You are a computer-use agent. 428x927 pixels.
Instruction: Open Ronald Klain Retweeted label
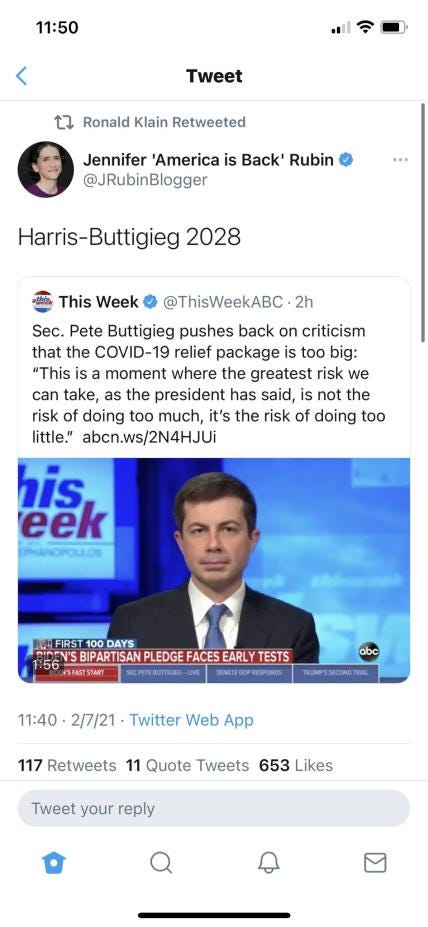point(164,122)
